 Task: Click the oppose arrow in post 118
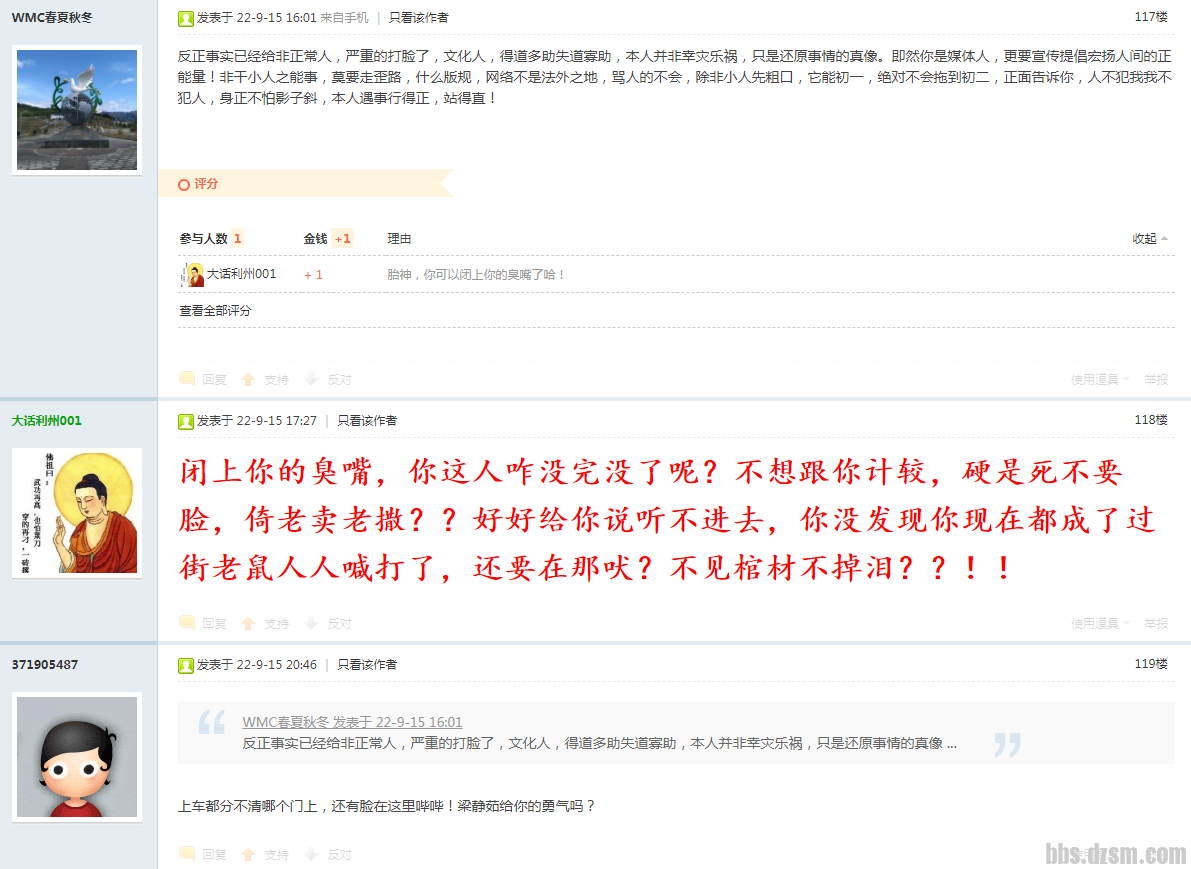click(311, 623)
